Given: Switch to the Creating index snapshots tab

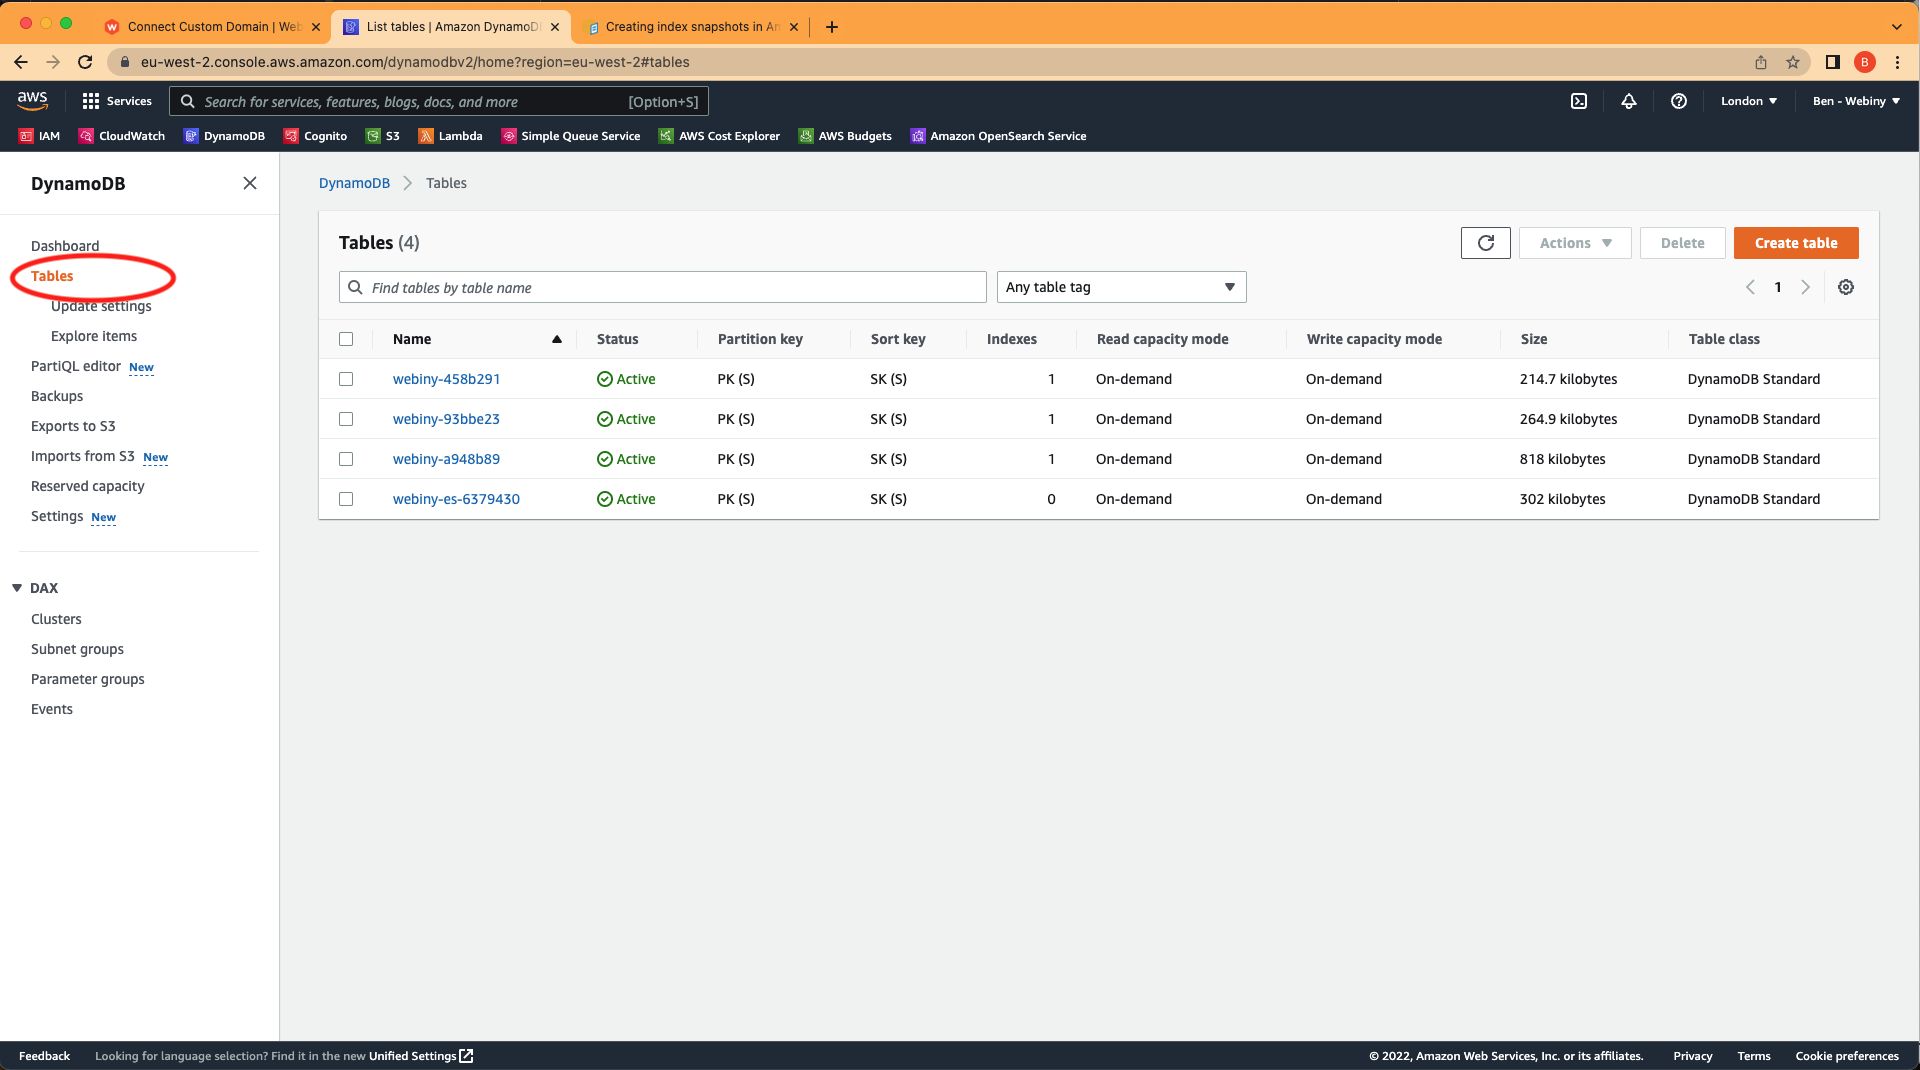Looking at the screenshot, I should point(690,27).
